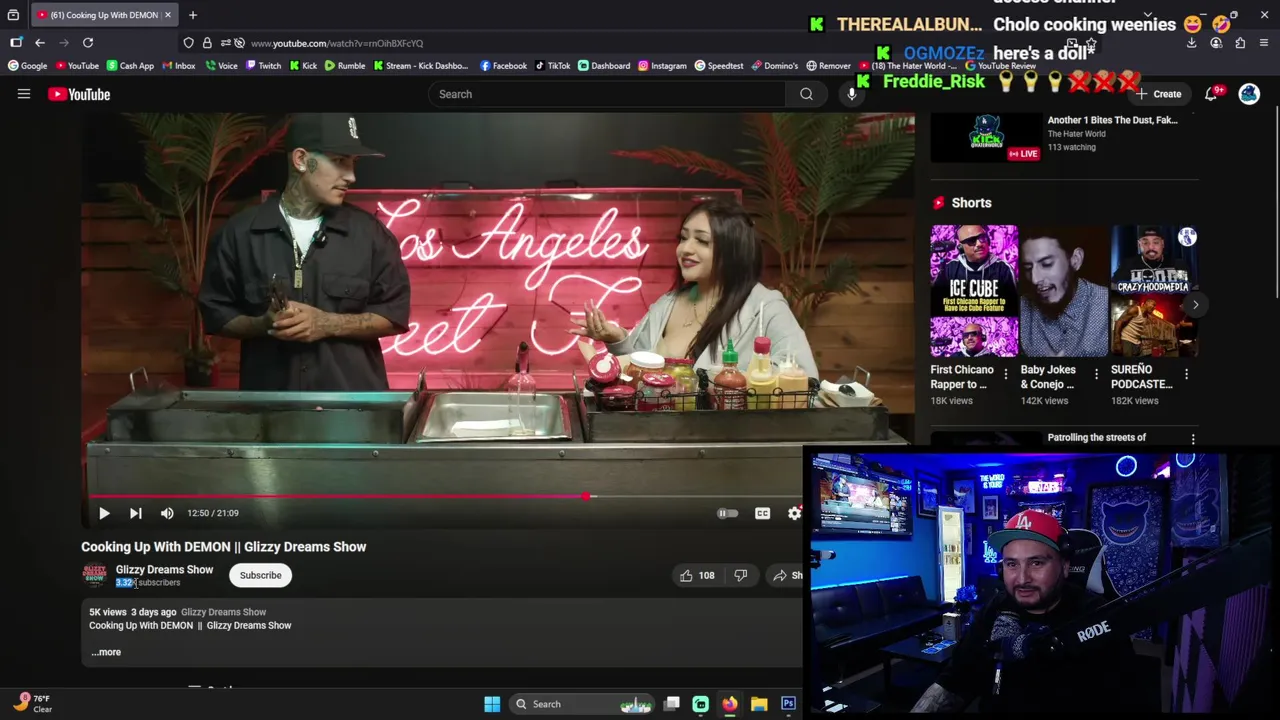The width and height of the screenshot is (1280, 720).
Task: Go to the YouTube home logo
Action: [x=79, y=94]
